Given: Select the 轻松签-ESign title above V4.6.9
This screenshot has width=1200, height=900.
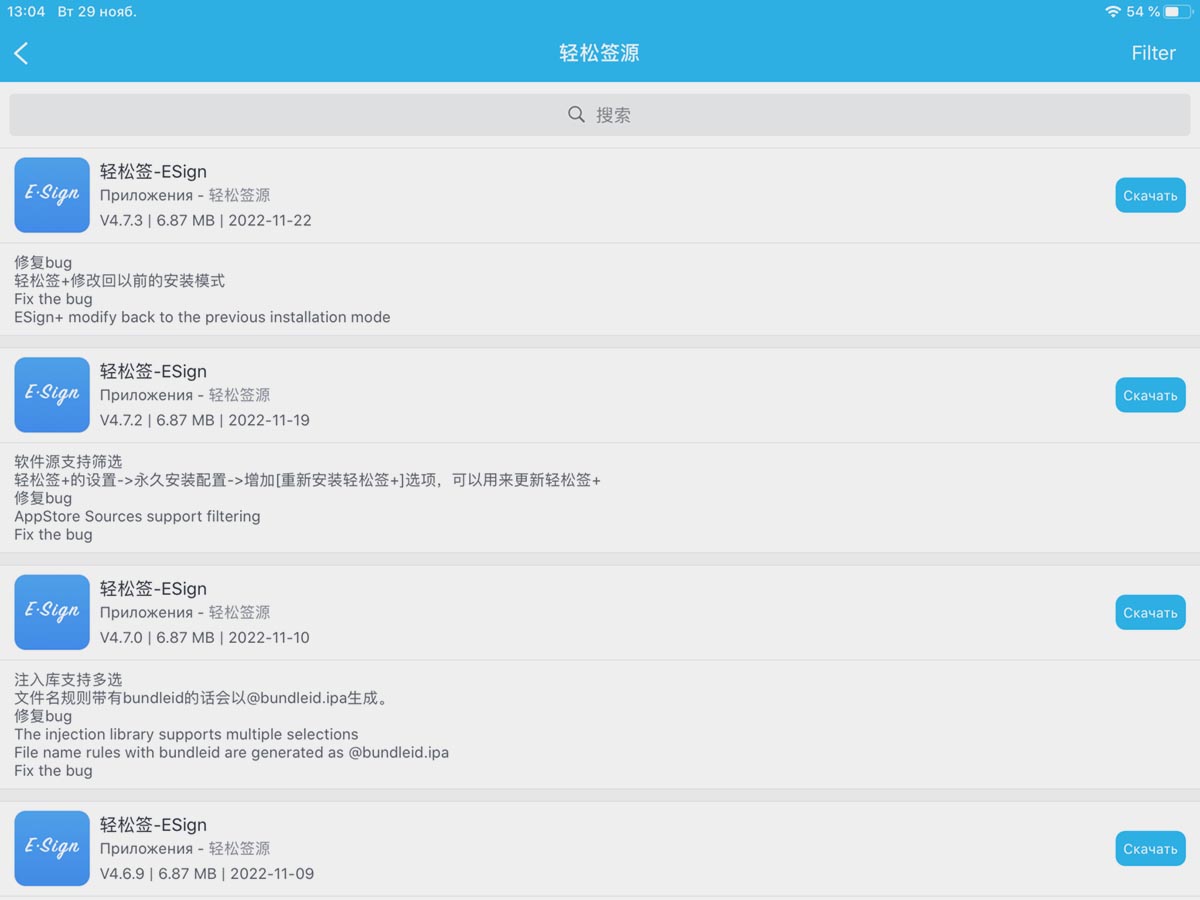Looking at the screenshot, I should 153,824.
